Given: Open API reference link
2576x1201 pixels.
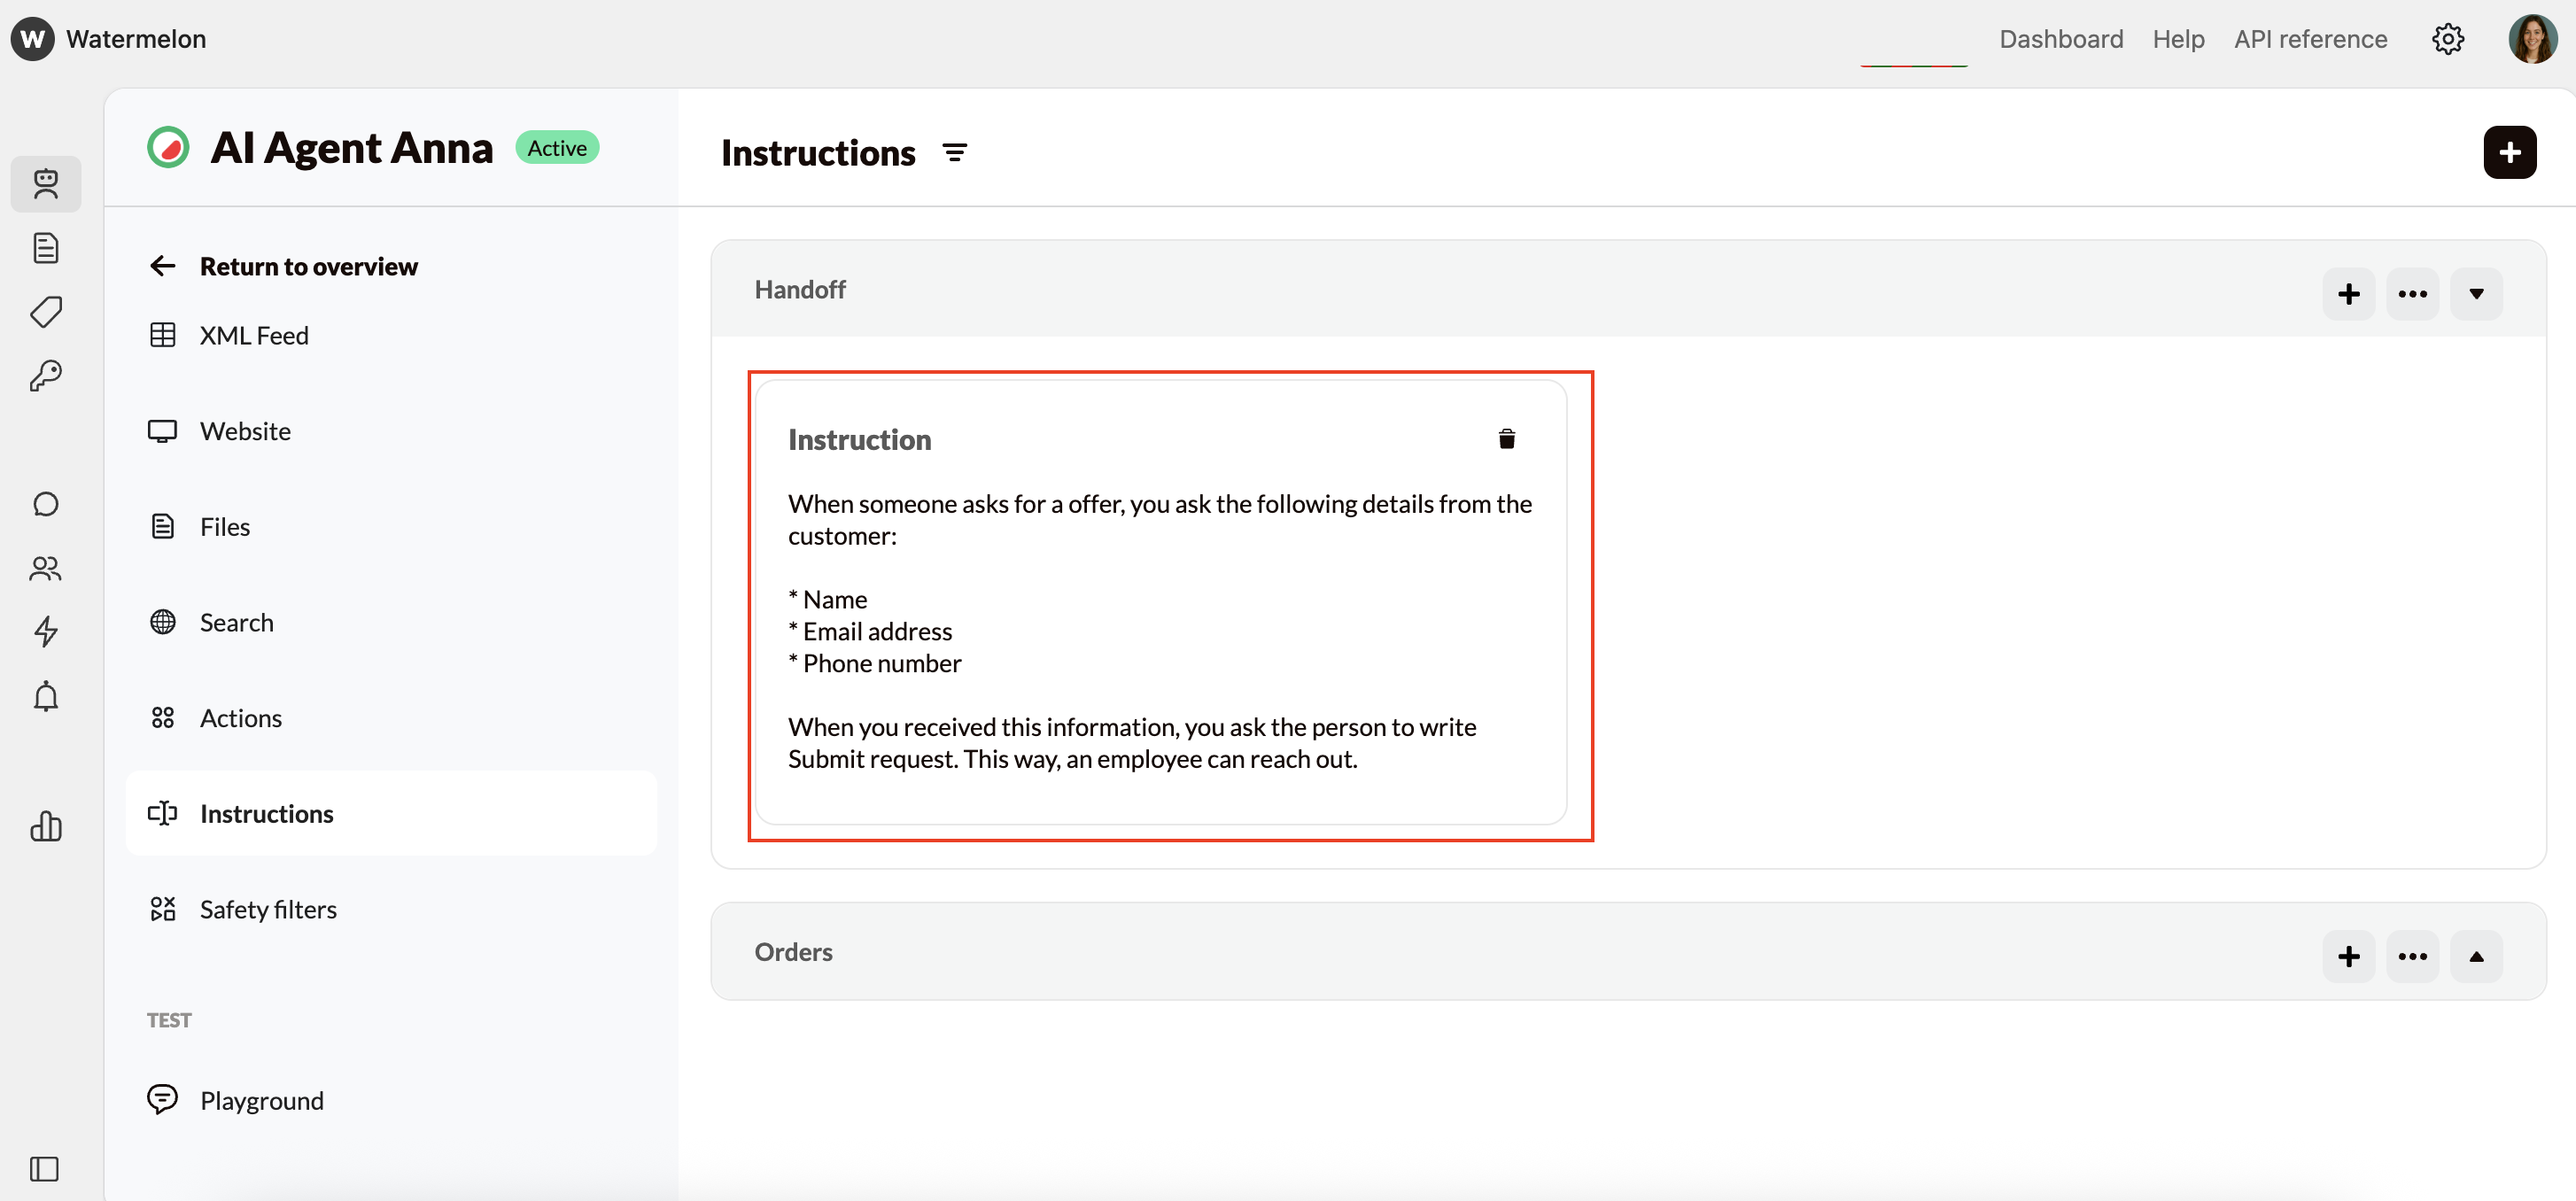Looking at the screenshot, I should 2310,39.
